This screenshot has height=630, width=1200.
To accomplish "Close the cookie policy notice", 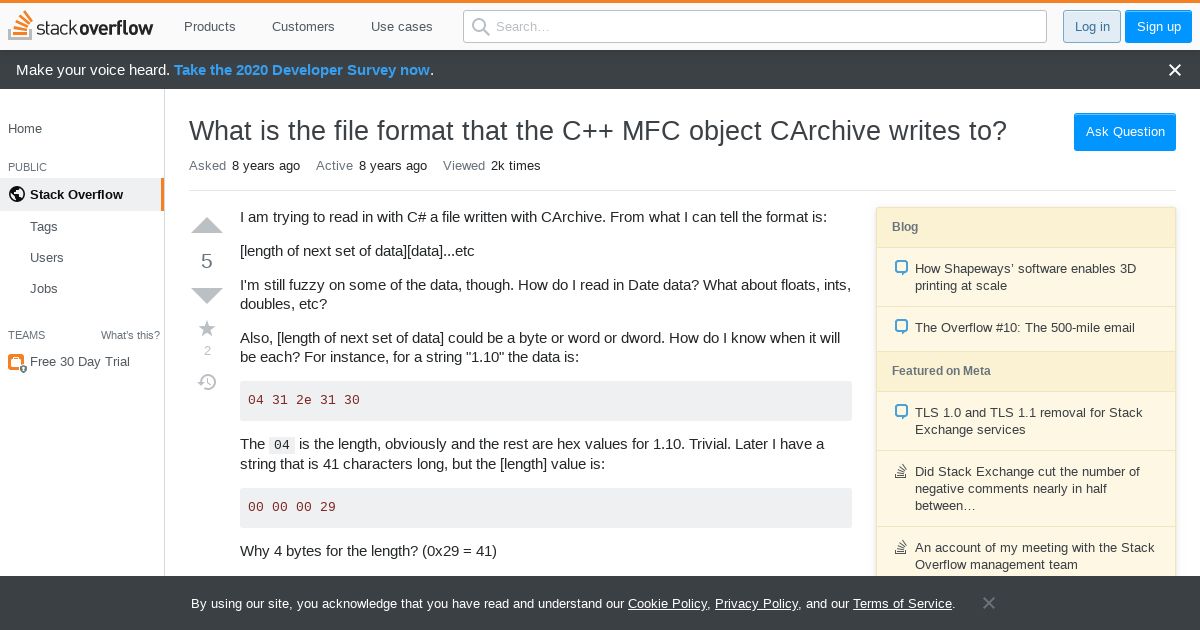I will tap(988, 603).
